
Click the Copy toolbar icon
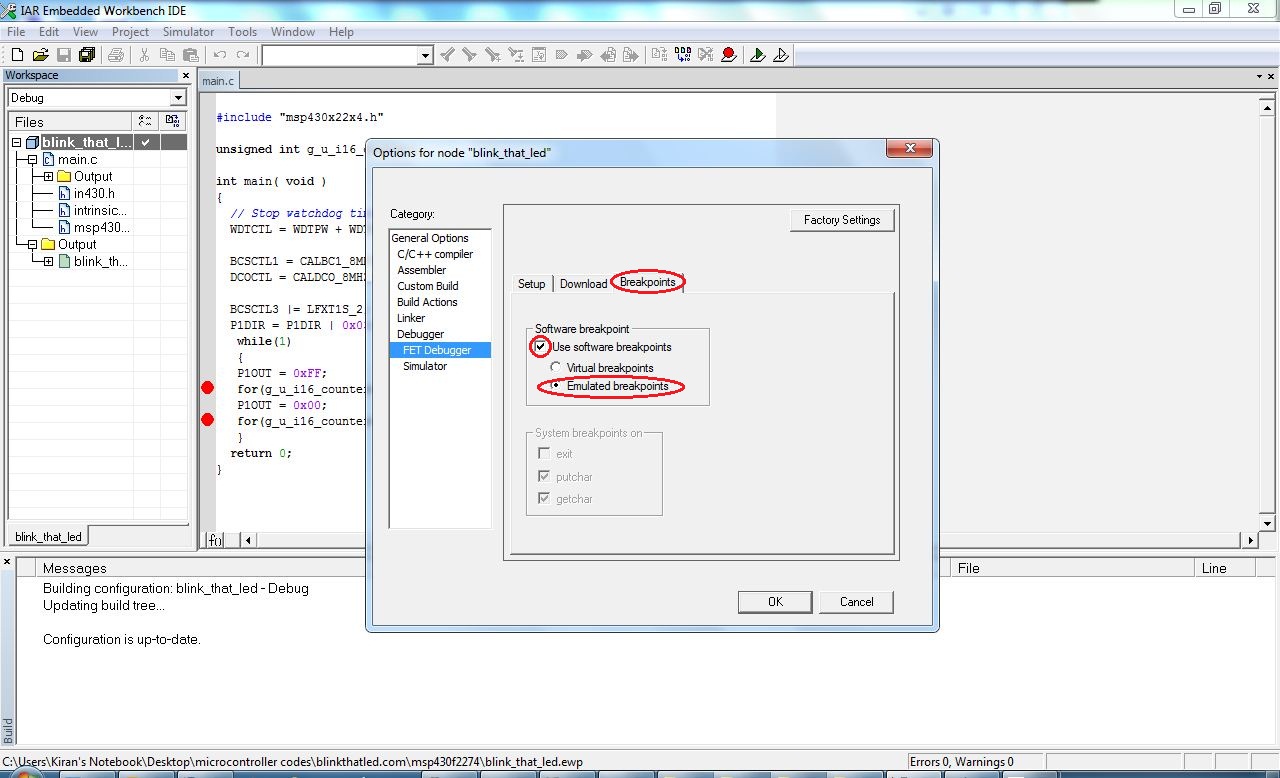coord(167,55)
